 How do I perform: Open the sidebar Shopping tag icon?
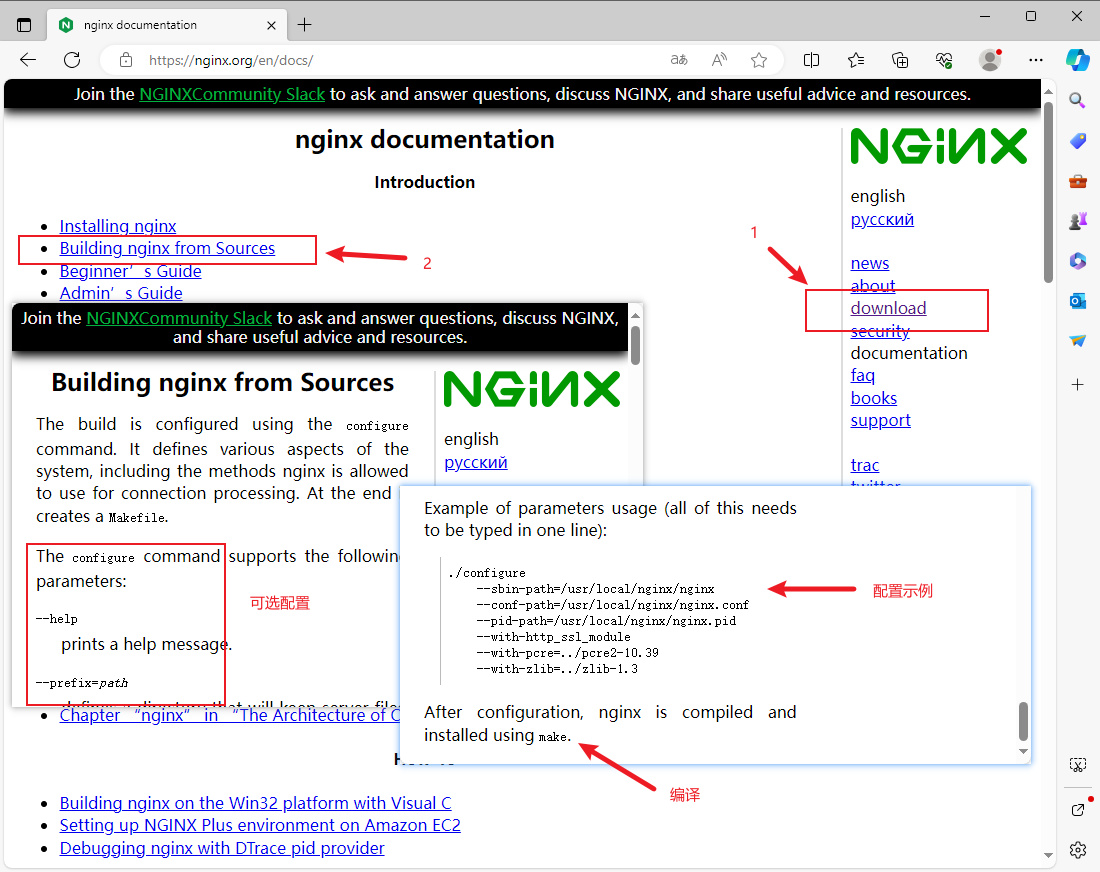click(1078, 141)
